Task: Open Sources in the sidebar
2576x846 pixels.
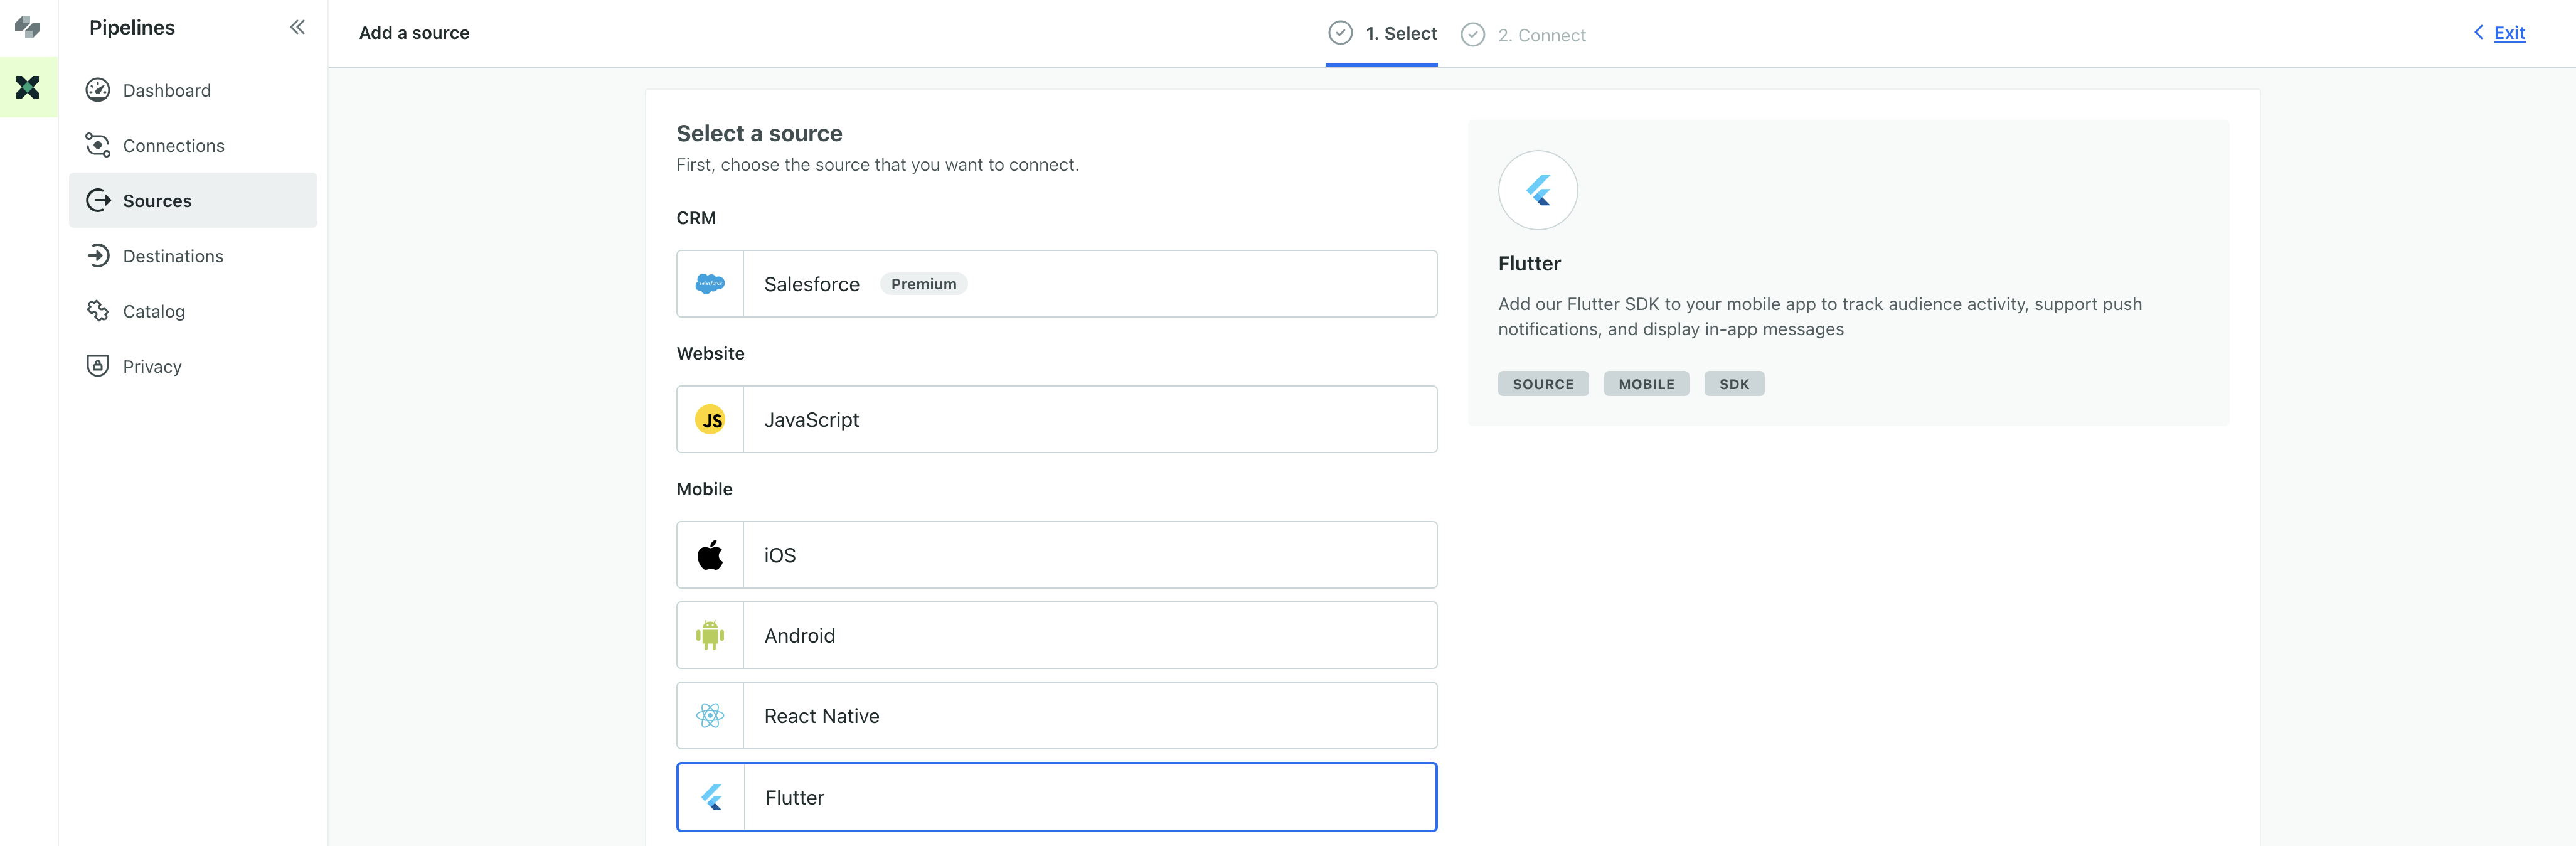Action: click(x=193, y=200)
